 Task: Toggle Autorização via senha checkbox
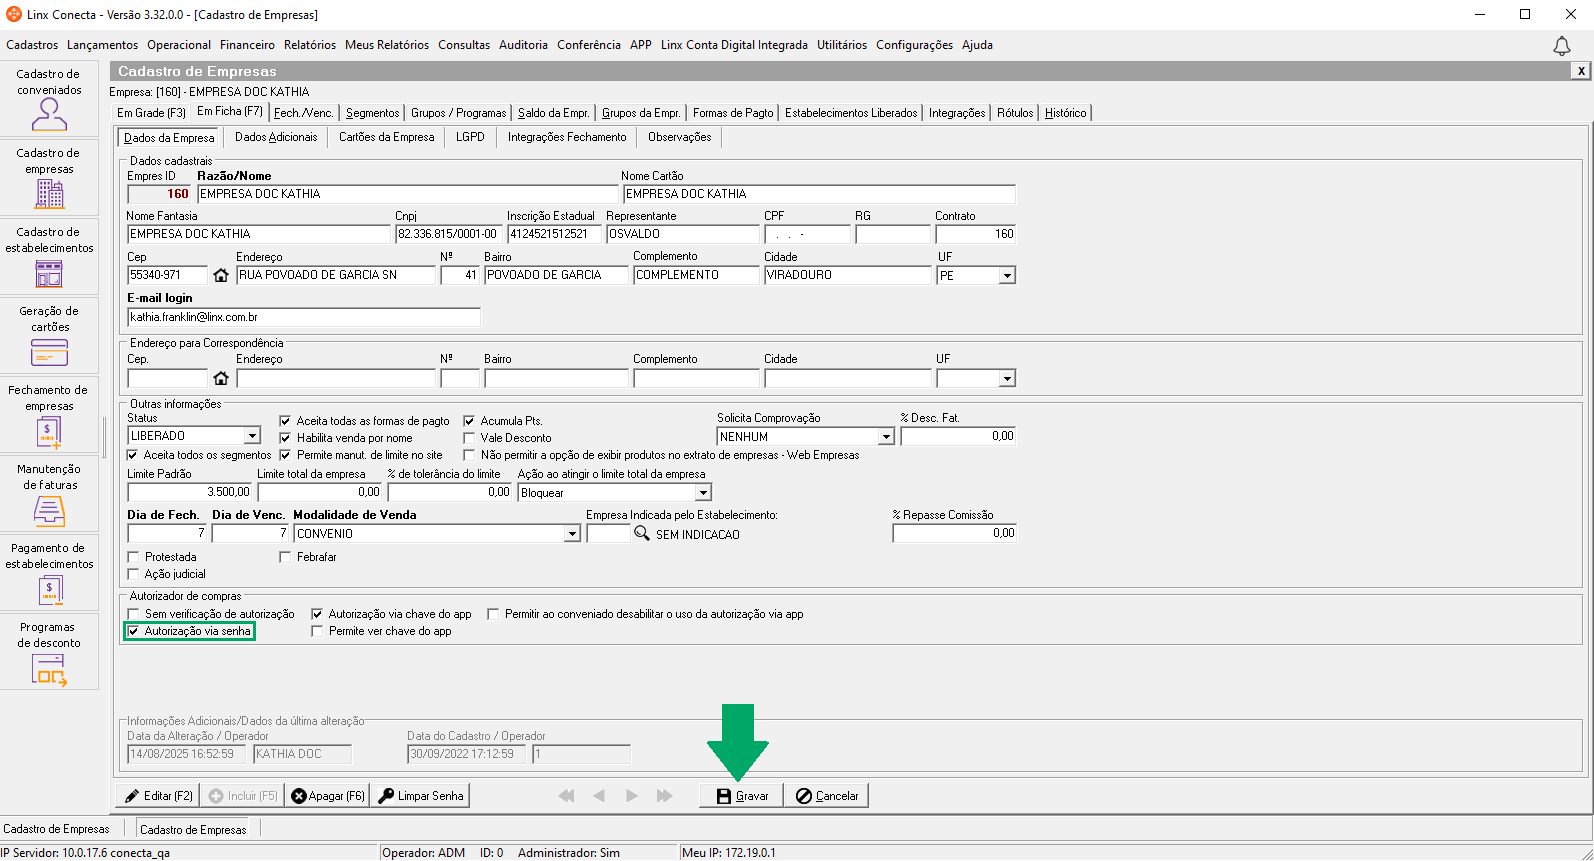coord(133,631)
